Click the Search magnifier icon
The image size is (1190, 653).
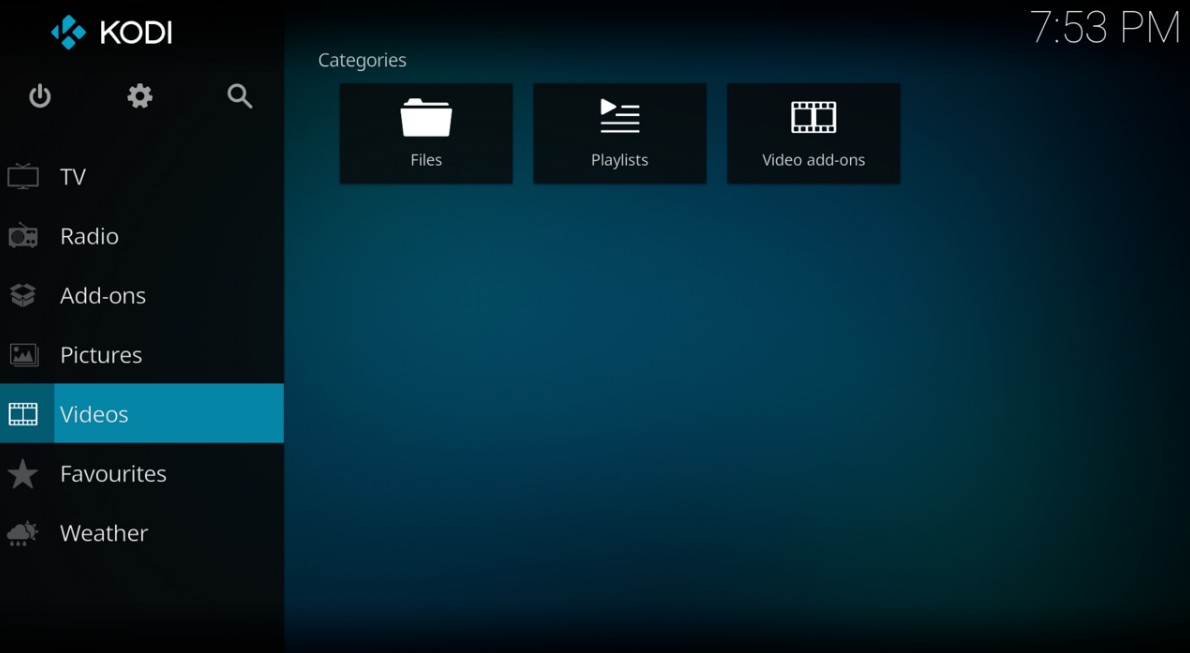239,96
